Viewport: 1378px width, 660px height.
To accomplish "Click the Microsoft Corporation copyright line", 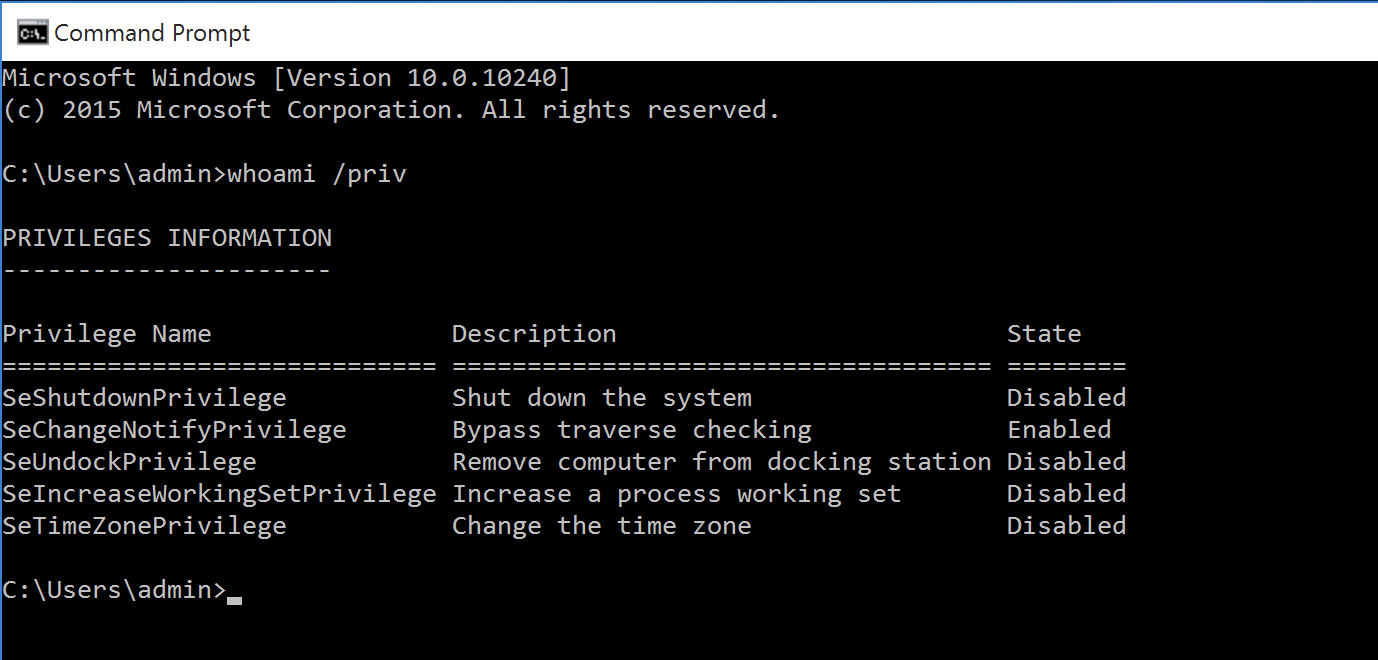I will (390, 110).
